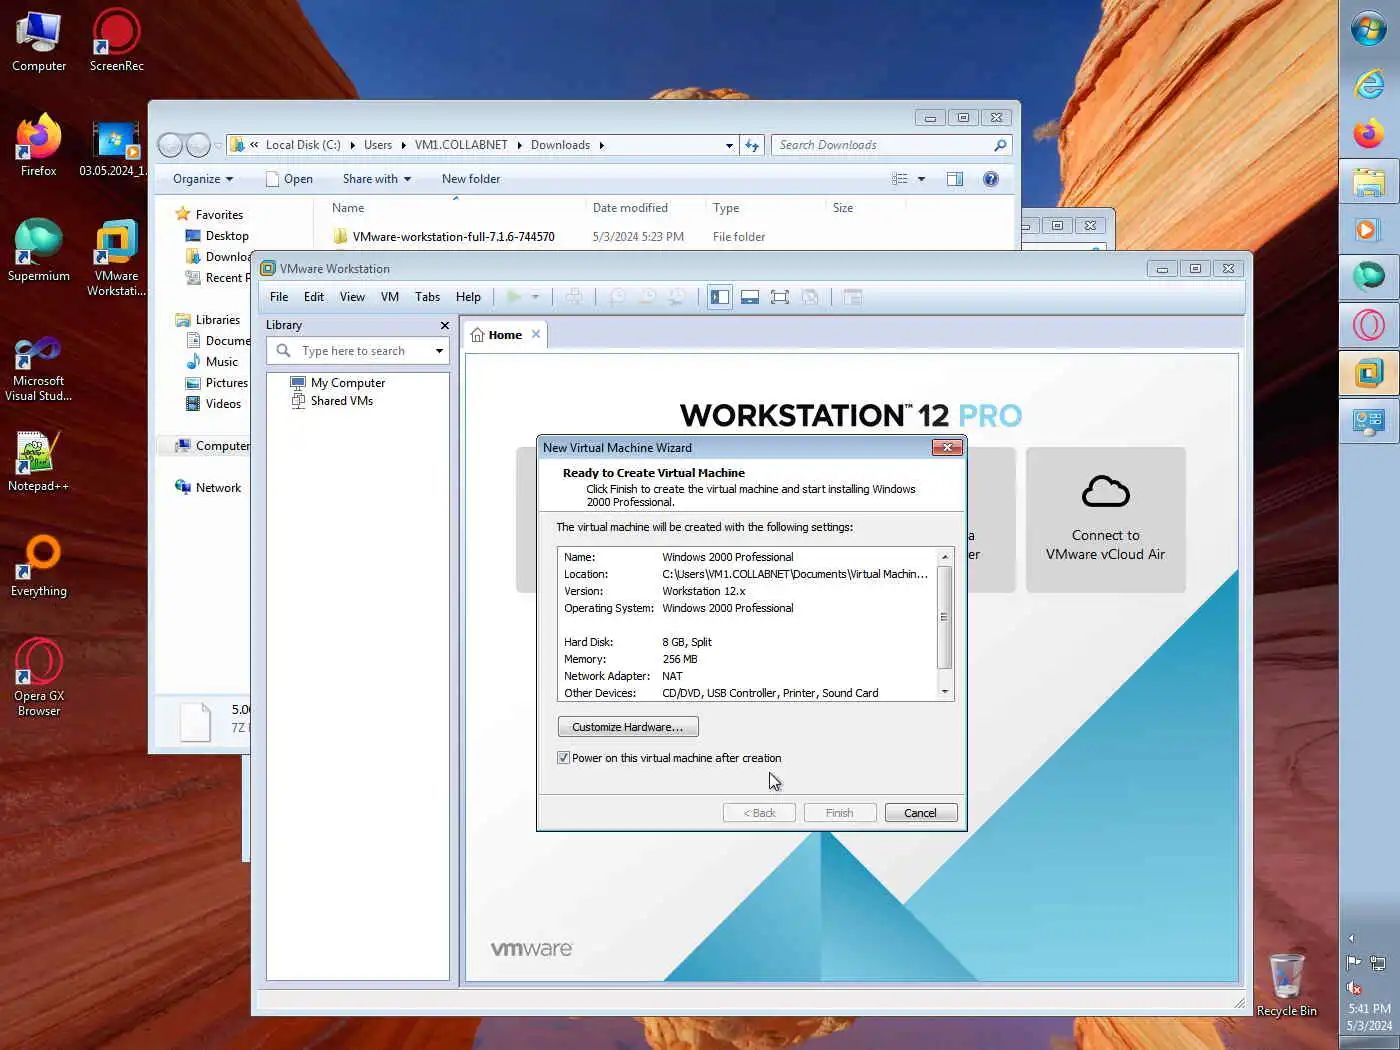Open the ScreenRec desktop icon
The image size is (1400, 1050).
click(x=116, y=42)
